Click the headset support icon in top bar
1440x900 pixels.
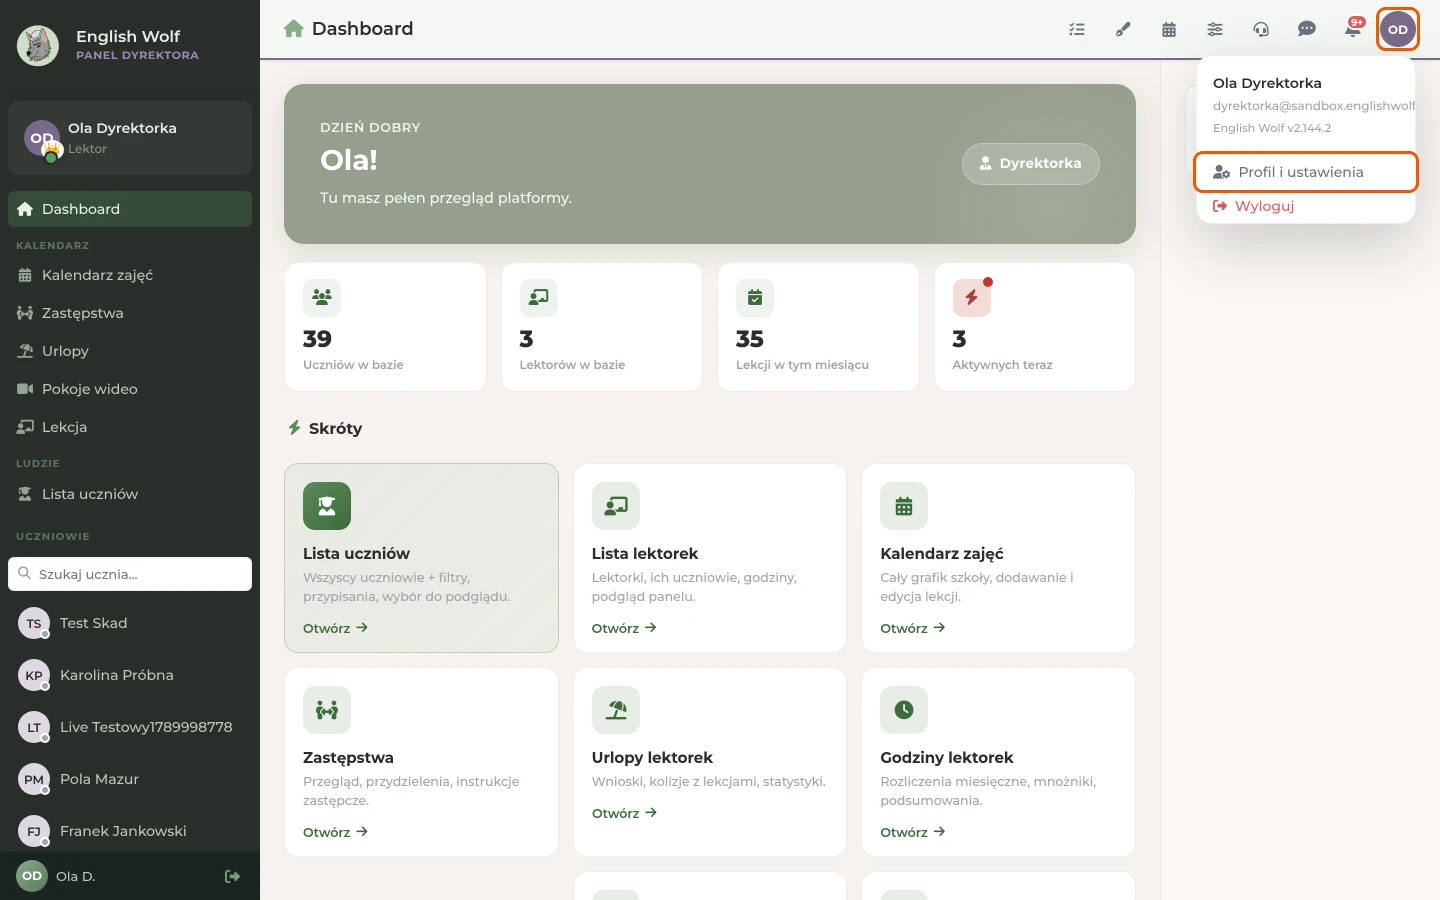pos(1261,29)
